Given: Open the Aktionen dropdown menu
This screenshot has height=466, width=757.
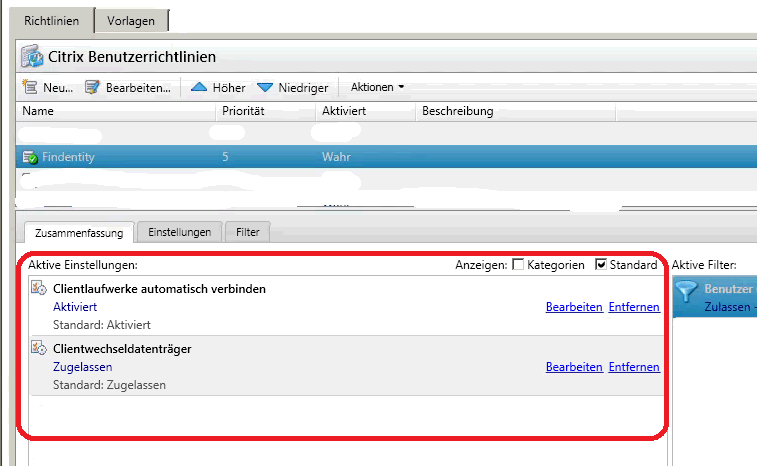Looking at the screenshot, I should (377, 87).
